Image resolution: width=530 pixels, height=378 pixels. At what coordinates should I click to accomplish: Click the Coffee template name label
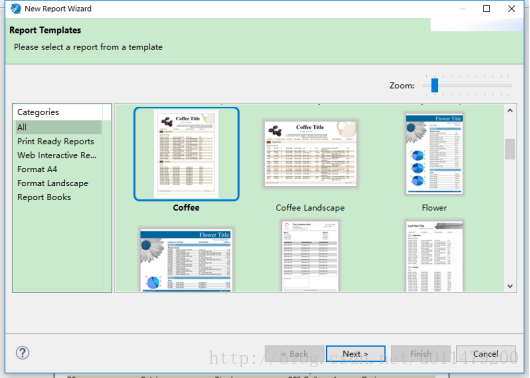pos(186,208)
